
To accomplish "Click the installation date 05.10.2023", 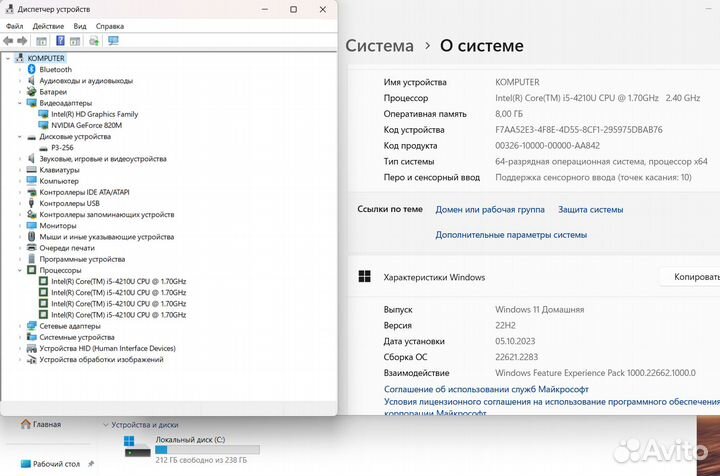I will 515,341.
